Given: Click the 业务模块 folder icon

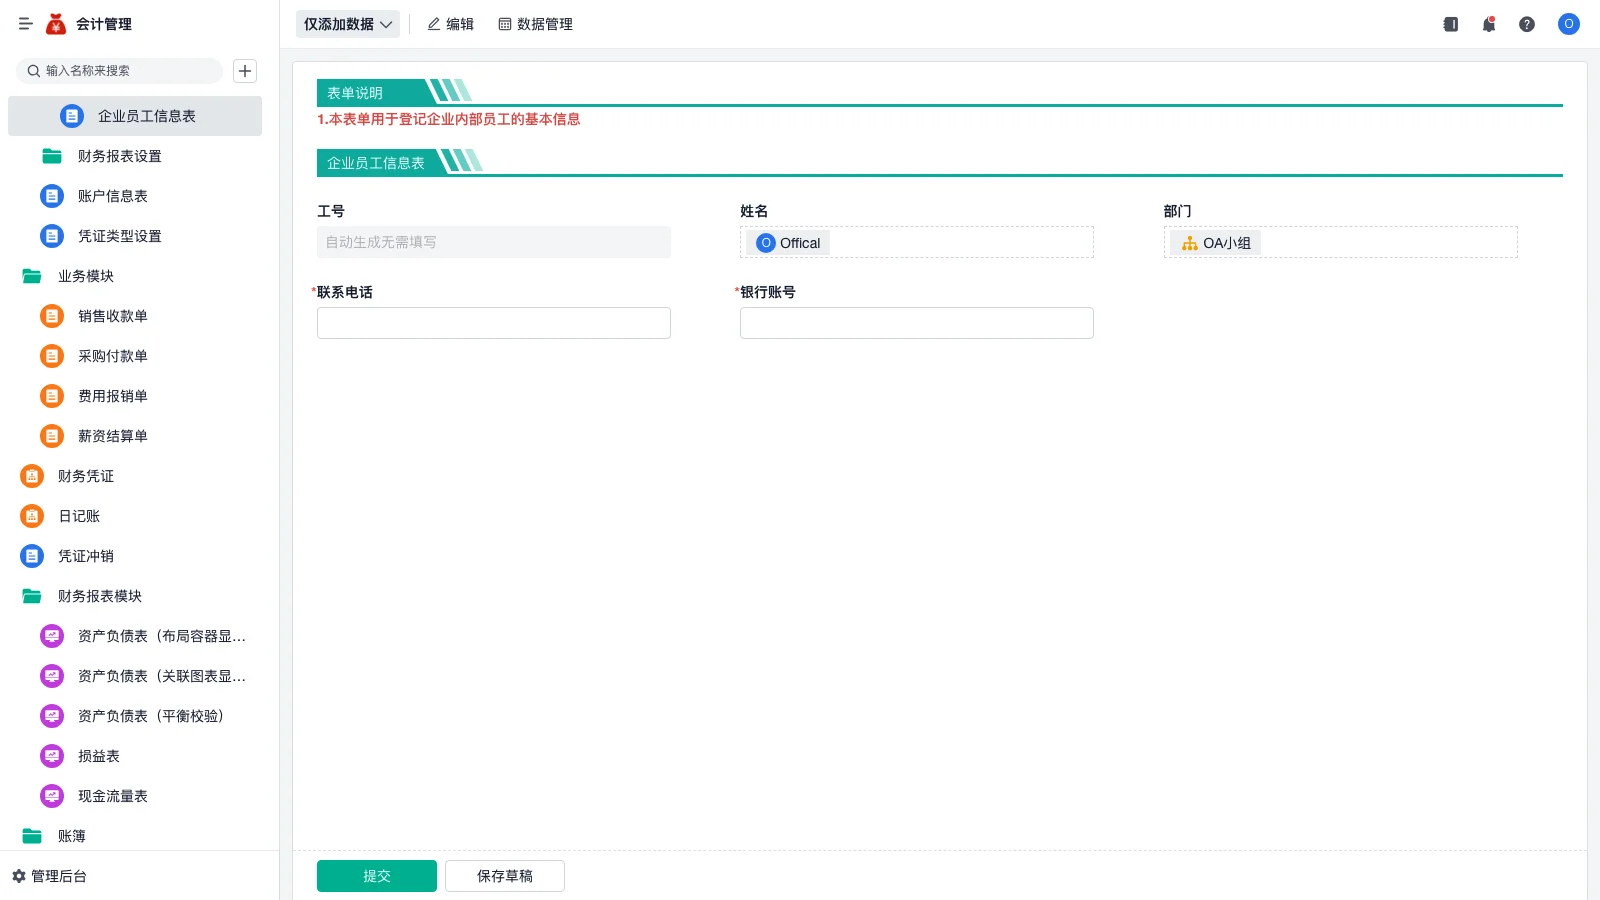Looking at the screenshot, I should (32, 276).
